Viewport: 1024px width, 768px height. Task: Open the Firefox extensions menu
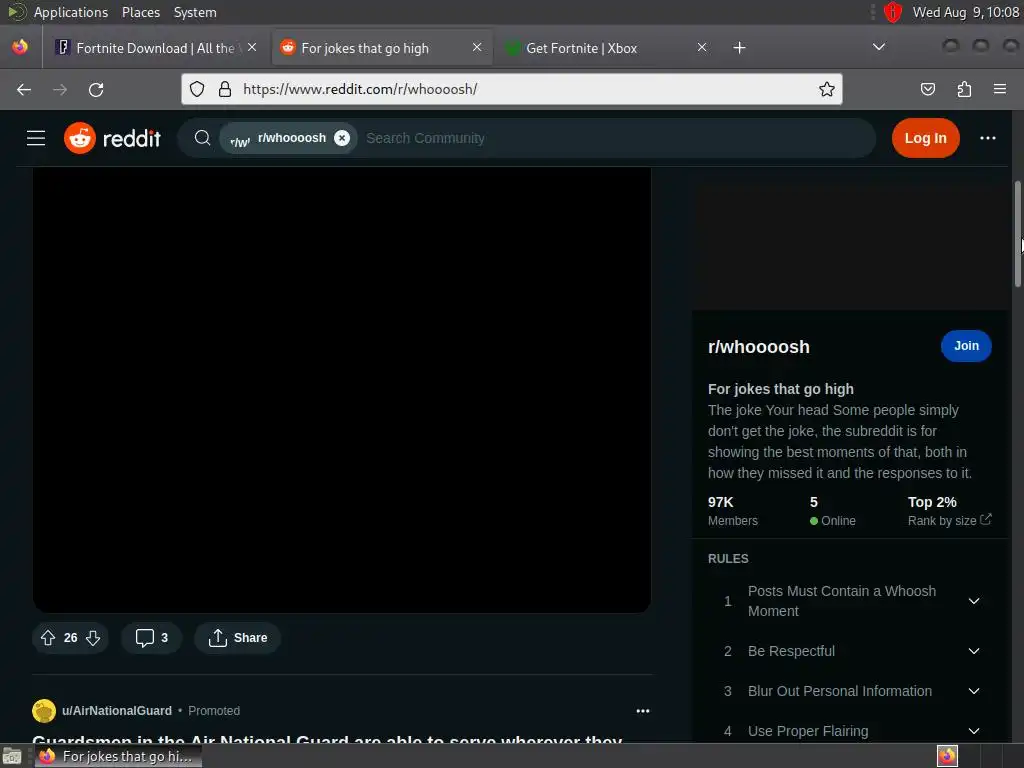coord(964,89)
